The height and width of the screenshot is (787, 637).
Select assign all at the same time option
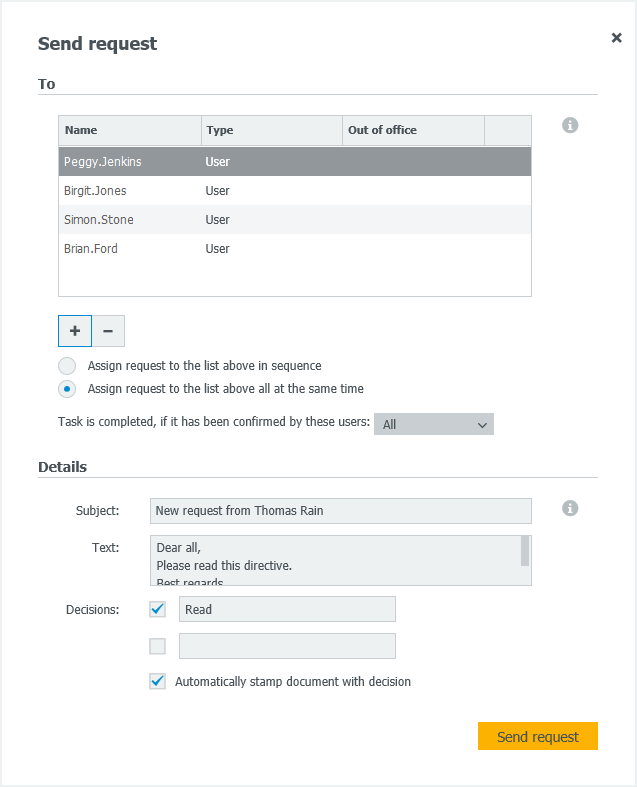[67, 389]
